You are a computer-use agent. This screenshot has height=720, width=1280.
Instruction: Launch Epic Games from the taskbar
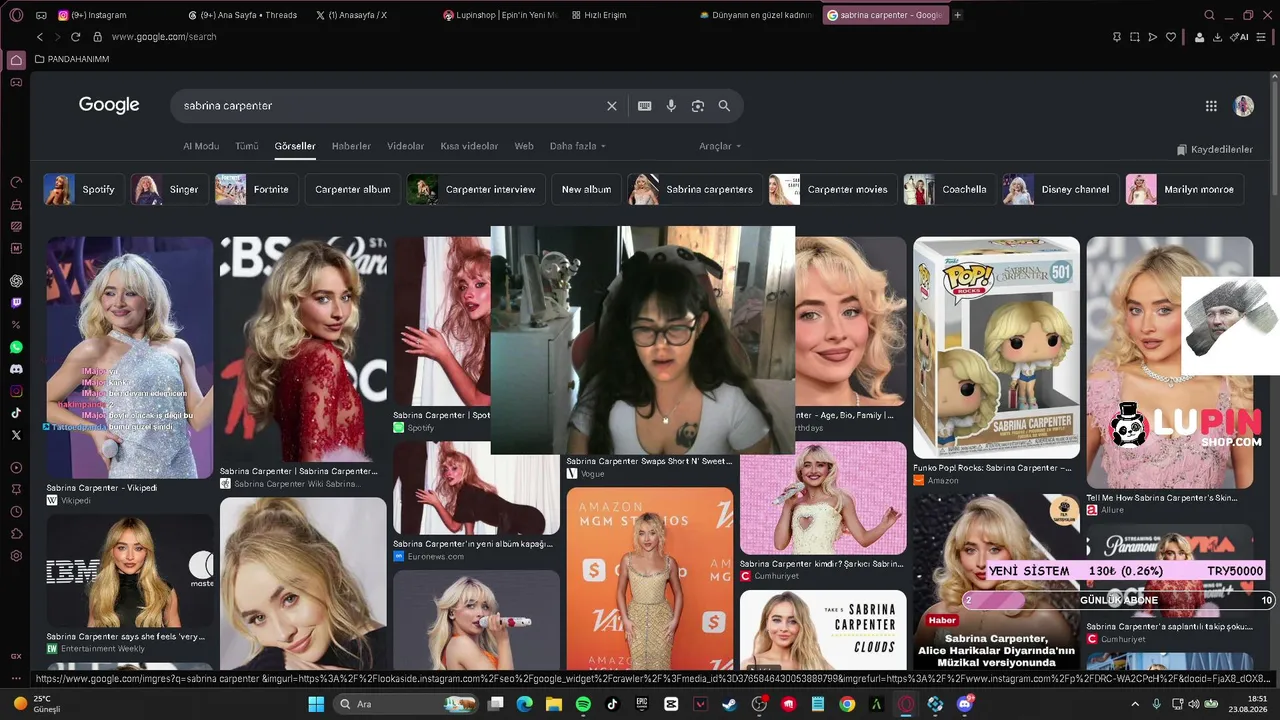(642, 704)
